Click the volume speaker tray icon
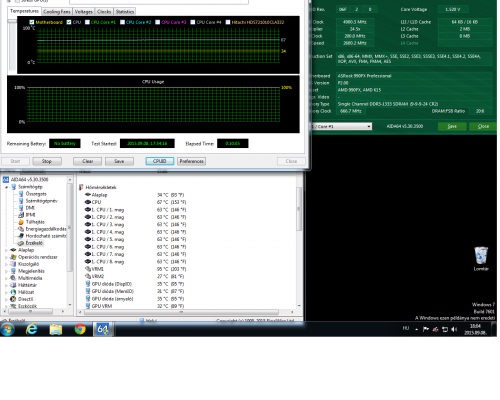The height and width of the screenshot is (400, 500). tap(454, 329)
